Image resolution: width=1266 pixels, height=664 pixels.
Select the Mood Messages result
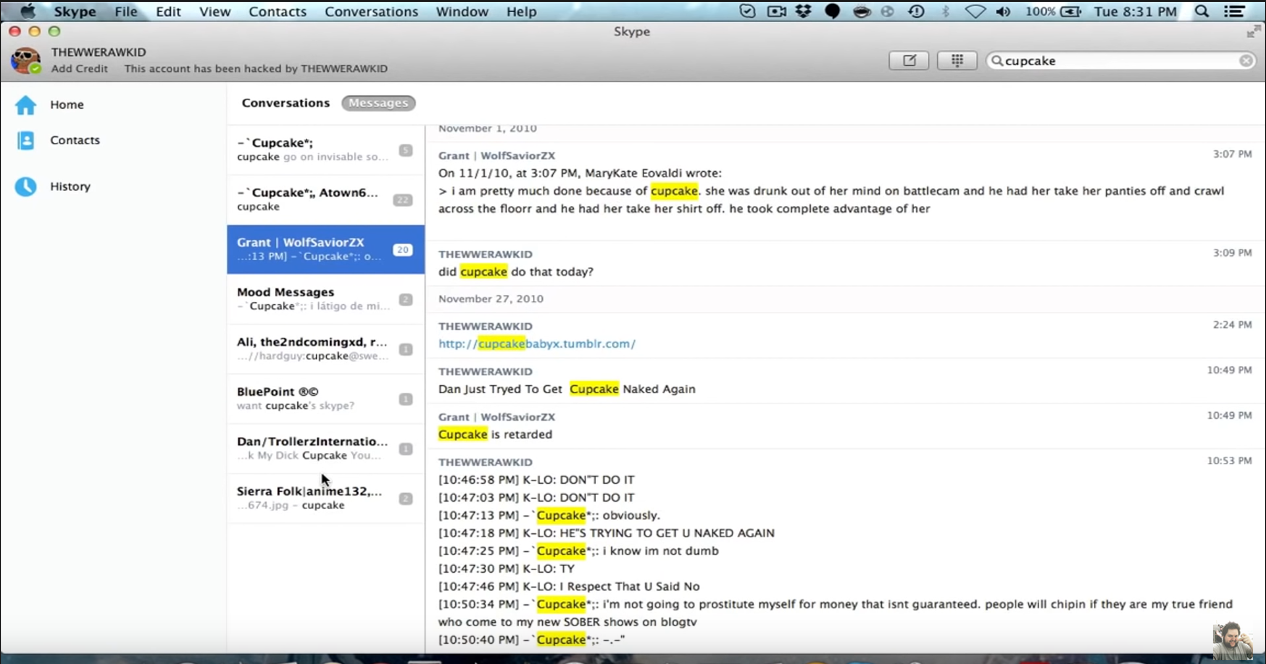326,299
